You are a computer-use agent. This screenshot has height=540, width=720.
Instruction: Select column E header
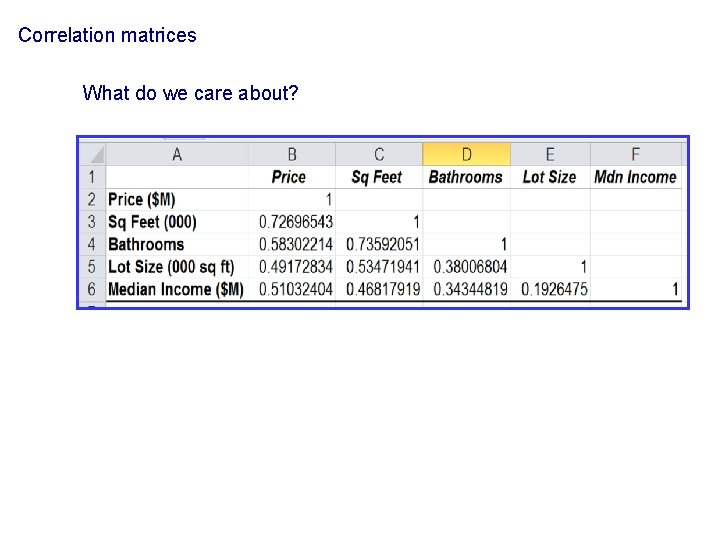click(x=550, y=154)
